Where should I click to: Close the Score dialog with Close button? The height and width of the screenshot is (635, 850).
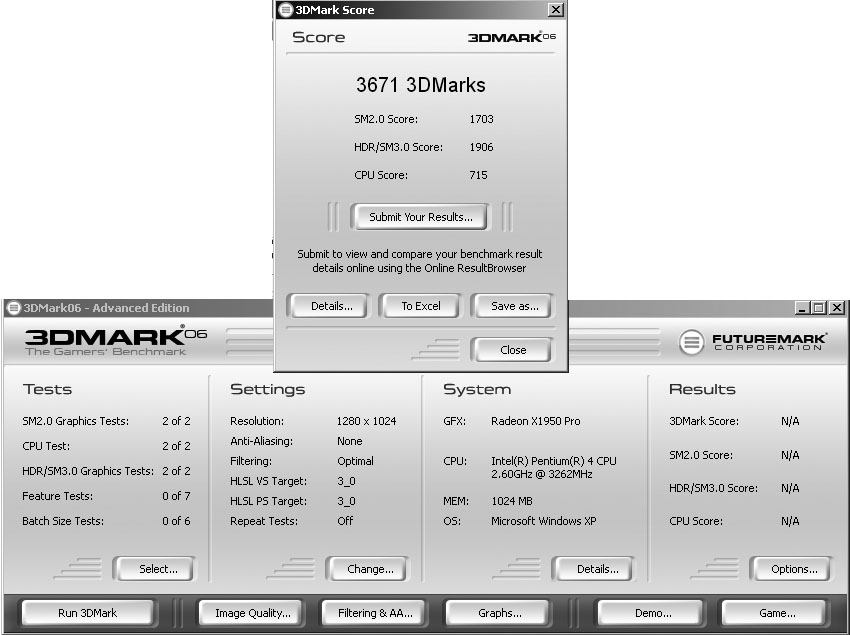513,350
